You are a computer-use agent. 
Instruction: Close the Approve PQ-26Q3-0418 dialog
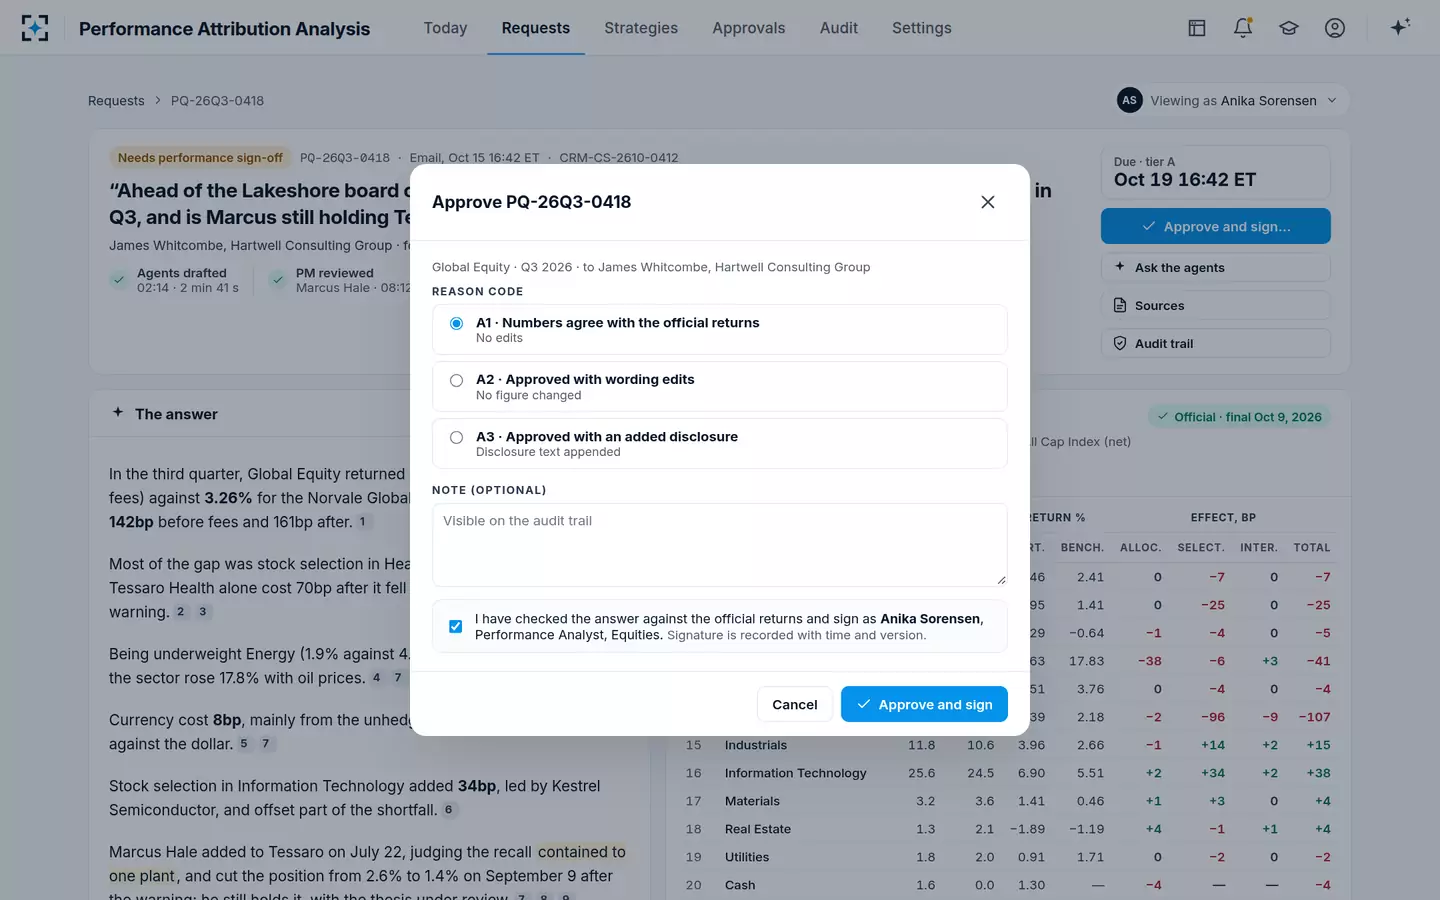tap(988, 202)
